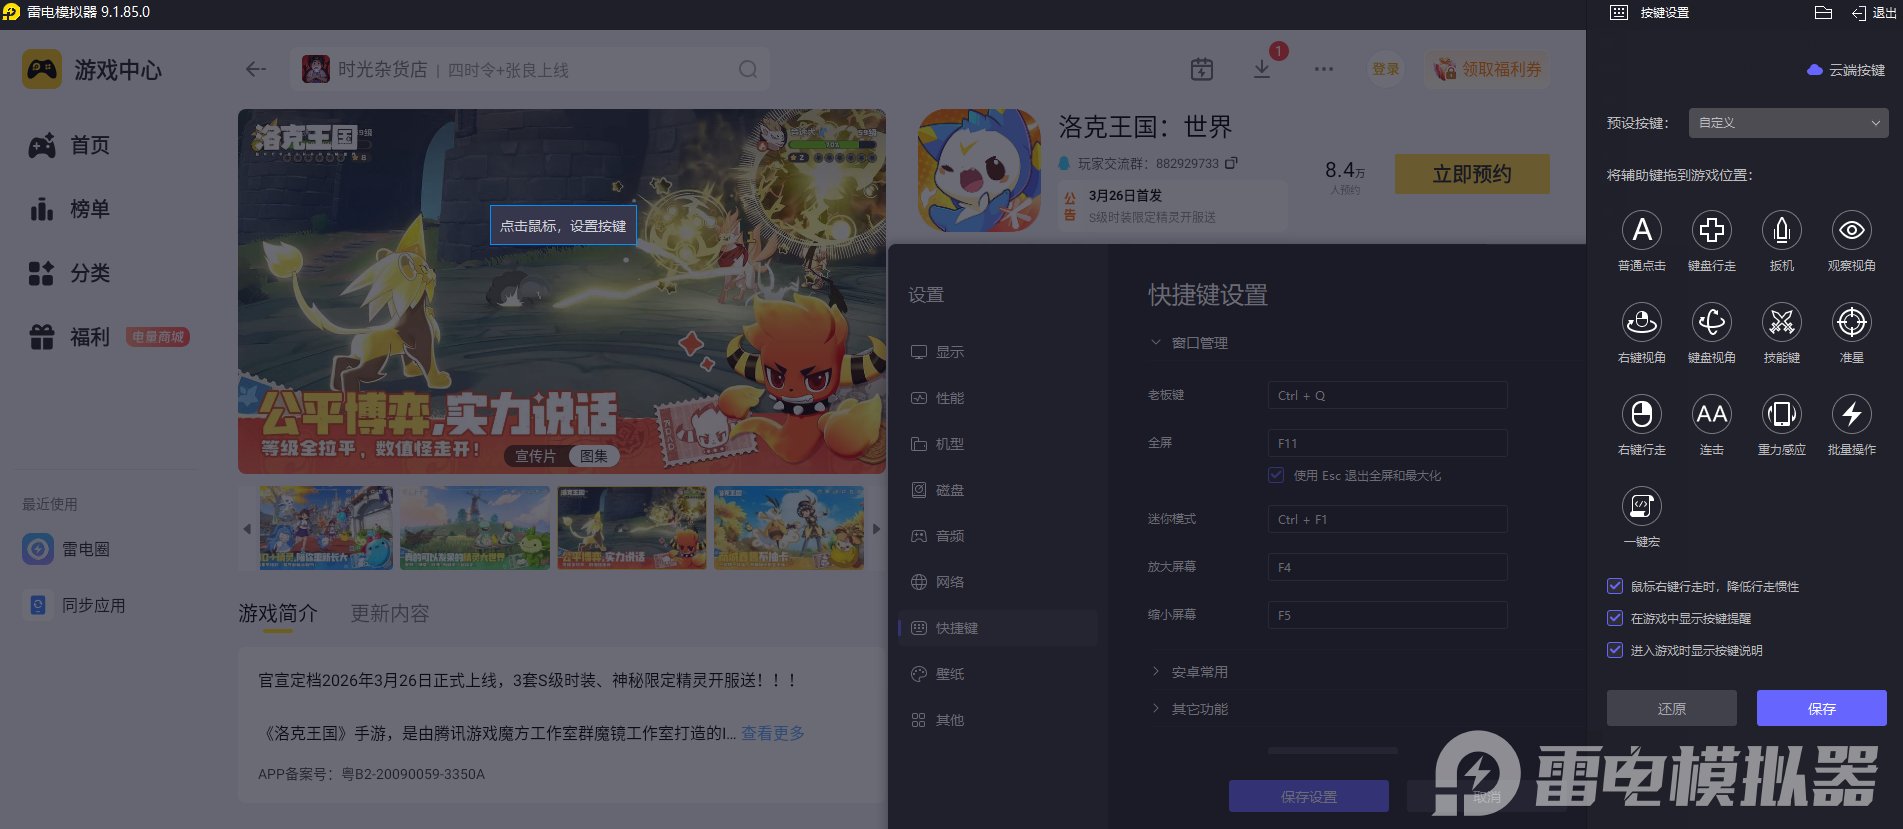Click 退出 to exit key settings
This screenshot has height=829, width=1903.
(x=1874, y=13)
